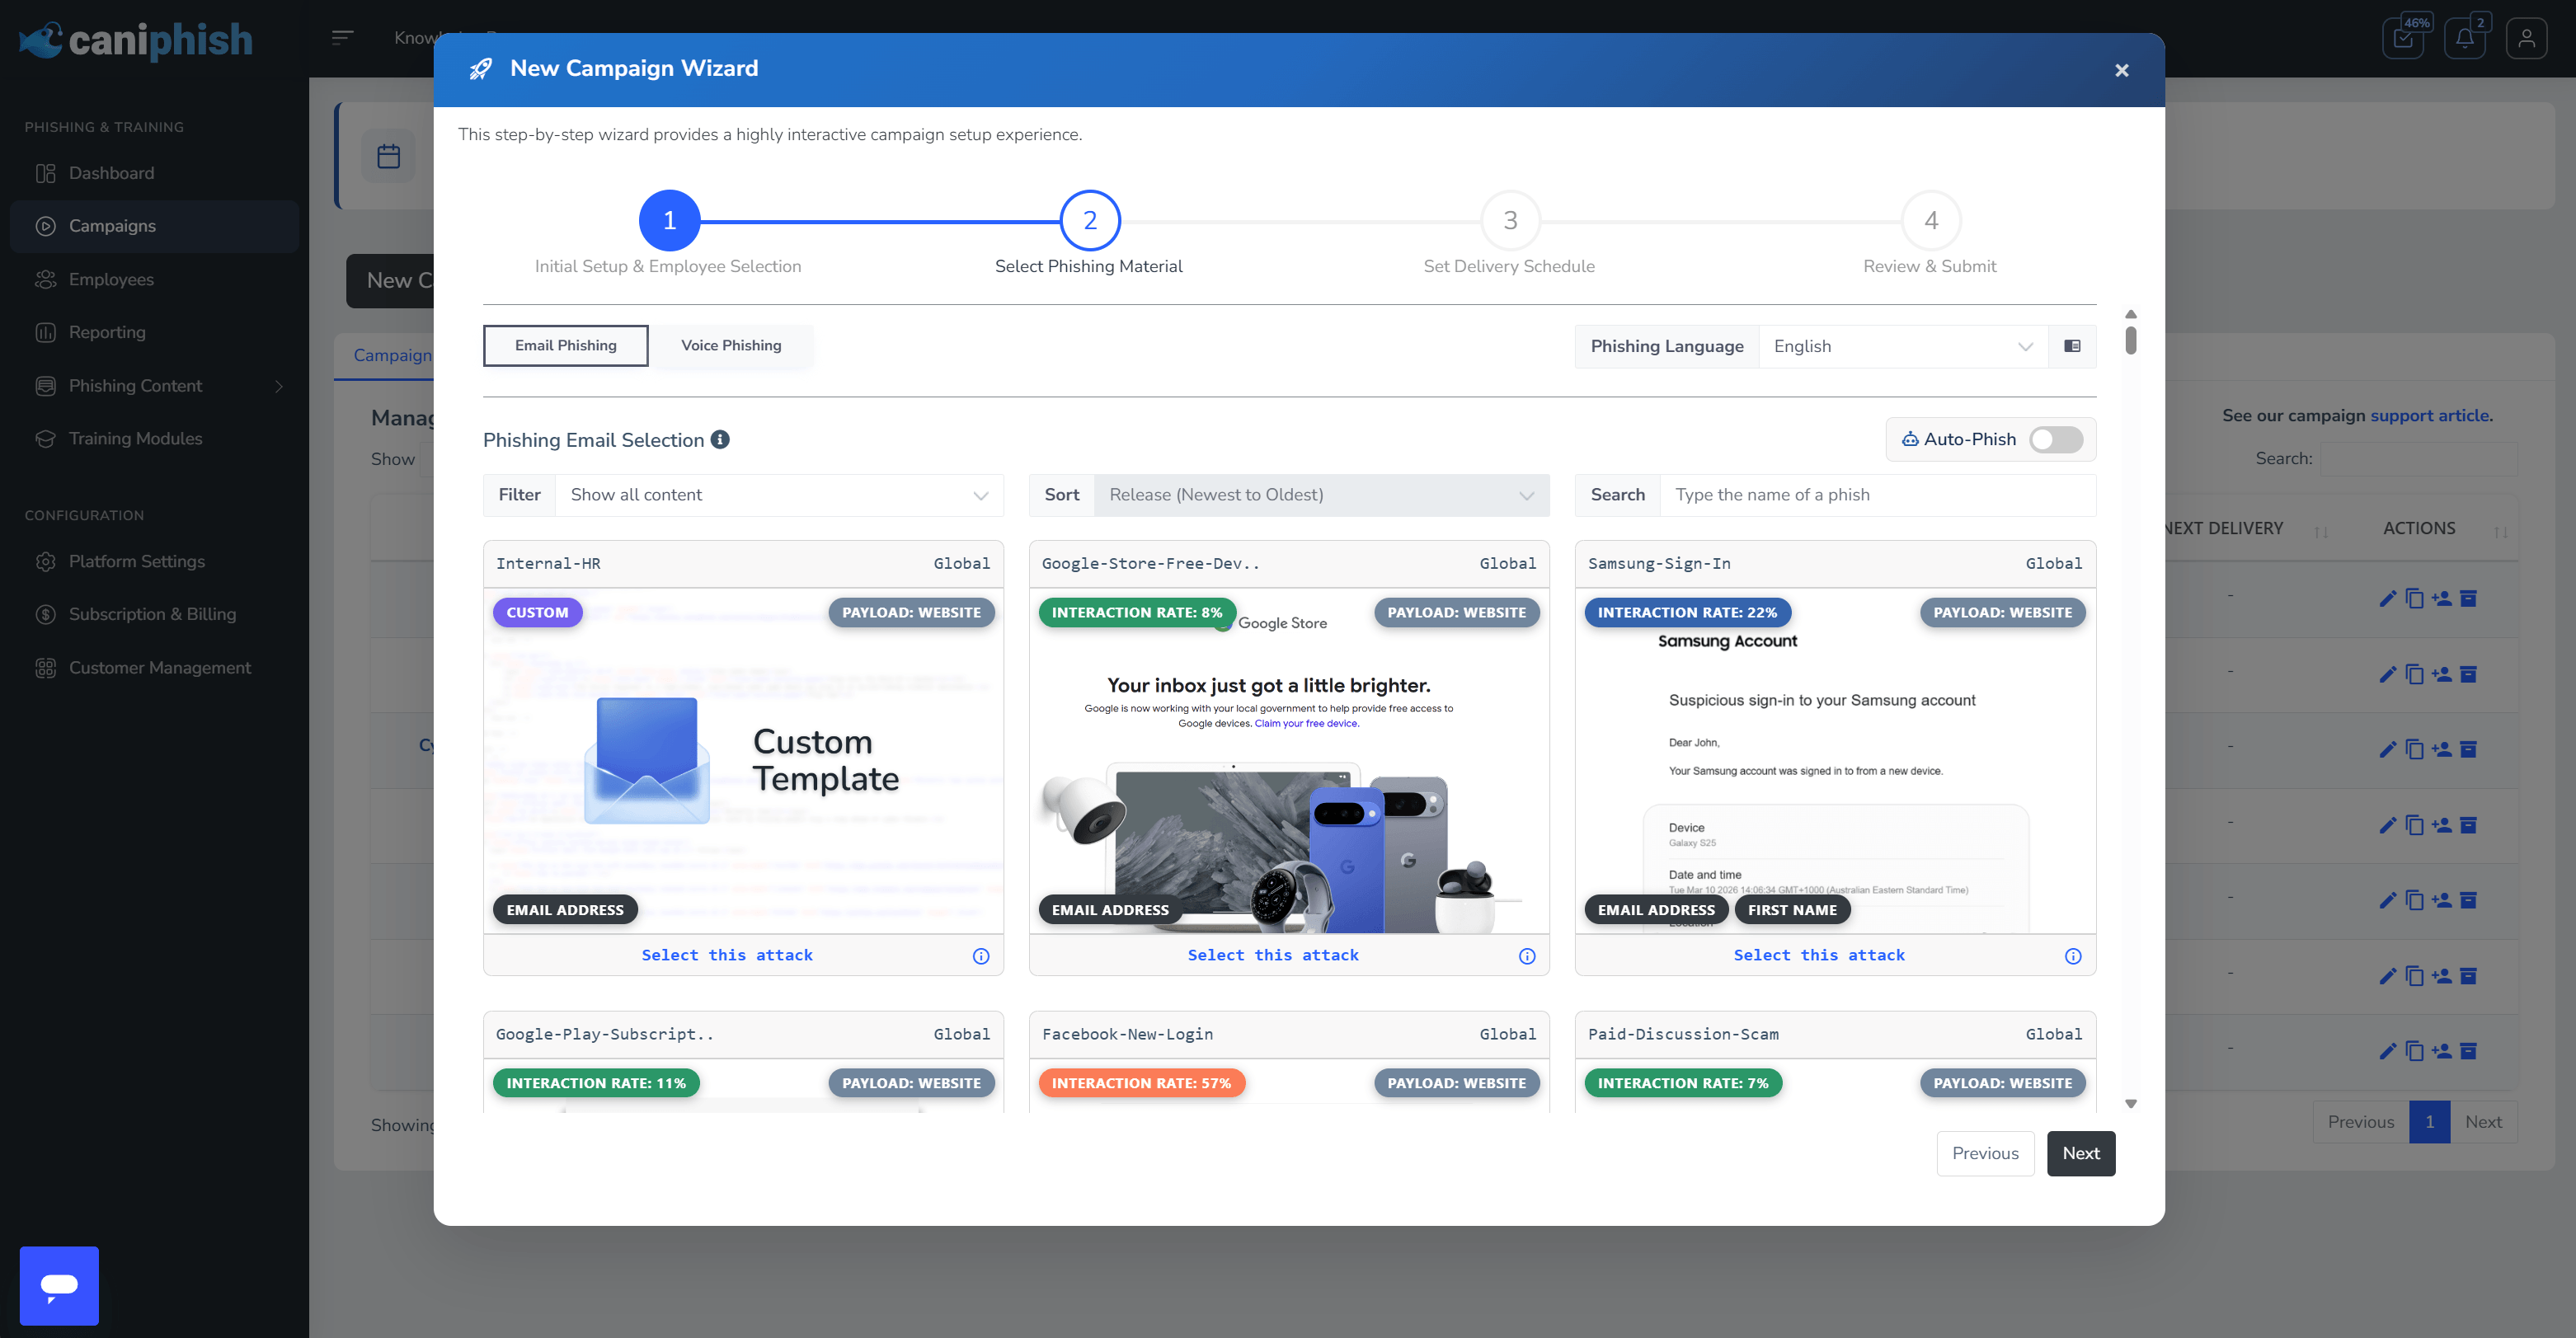Click the calendar icon behind the wizard
This screenshot has height=1338, width=2576.
pos(388,156)
